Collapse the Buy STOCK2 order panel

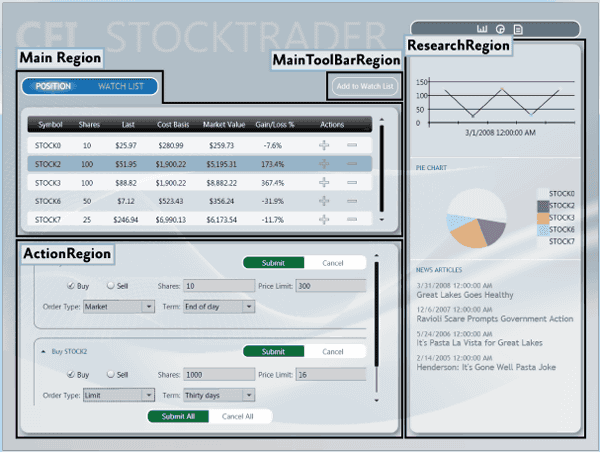pos(43,351)
